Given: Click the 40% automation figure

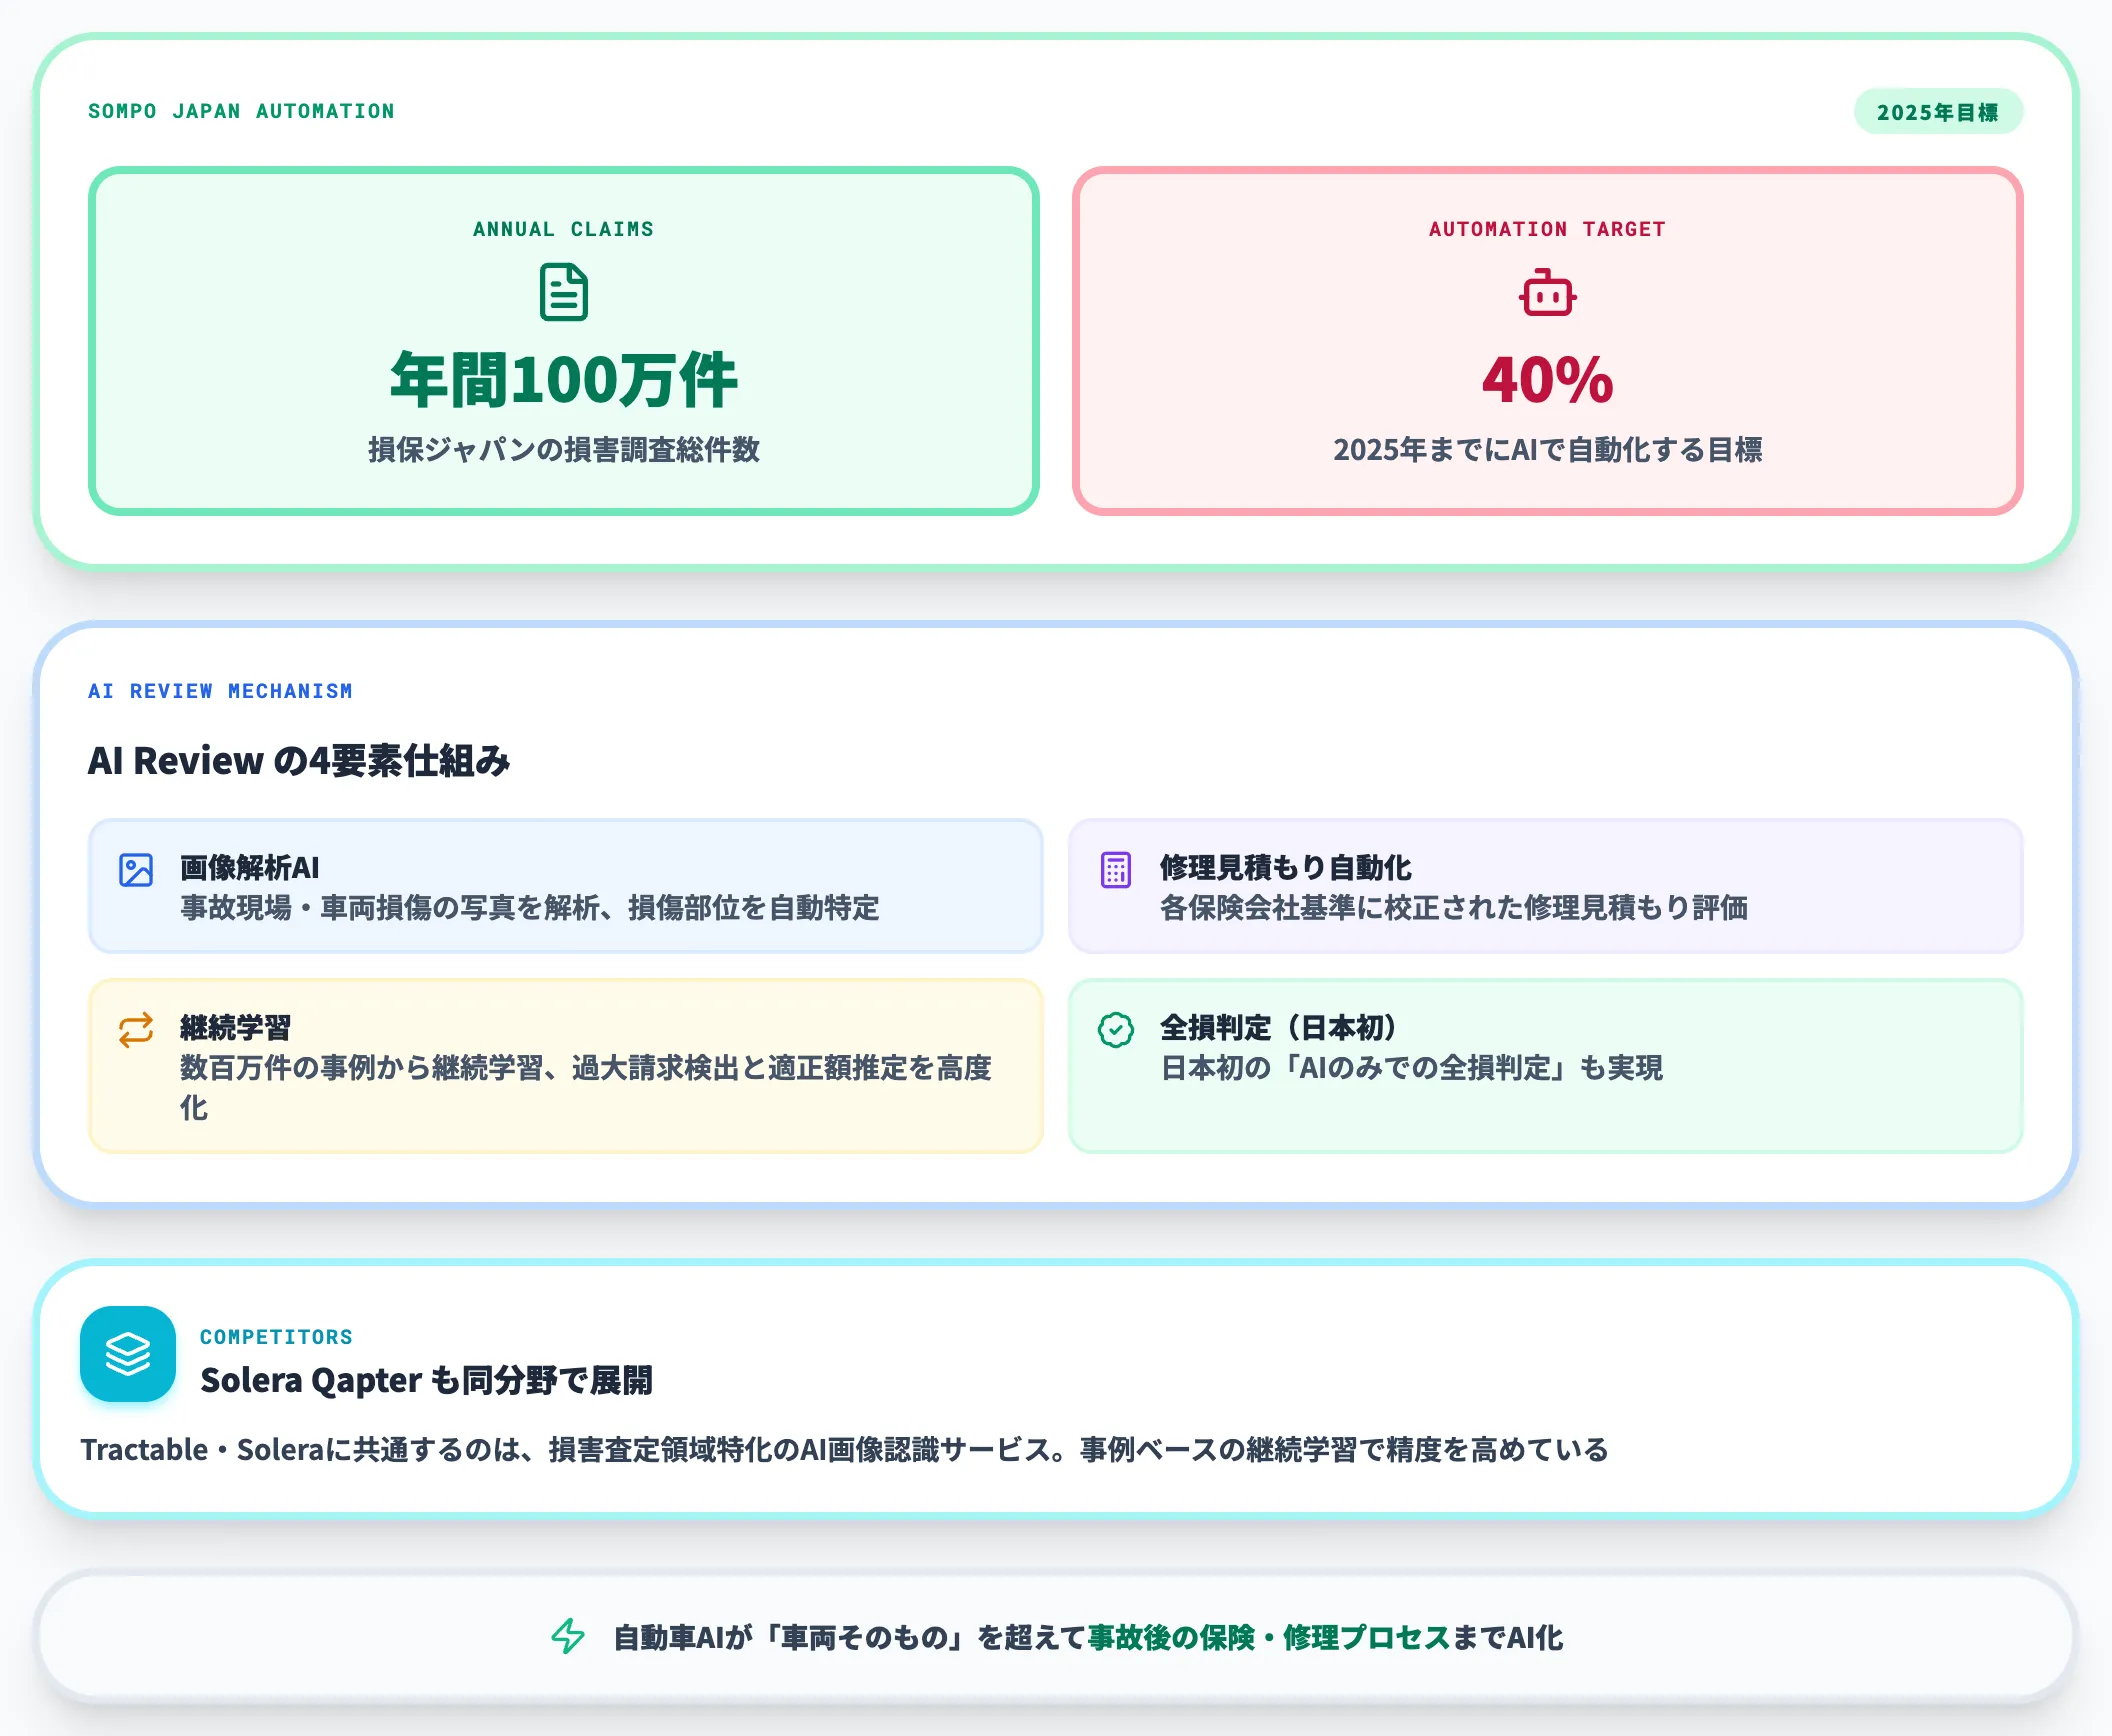Looking at the screenshot, I should (x=1548, y=380).
